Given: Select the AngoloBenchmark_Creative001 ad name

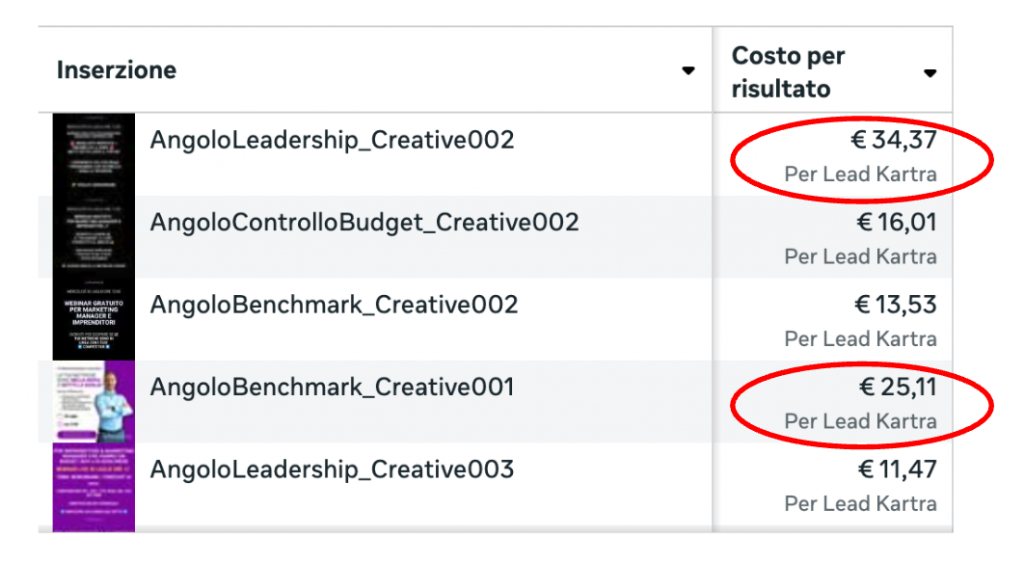Looking at the screenshot, I should point(332,386).
